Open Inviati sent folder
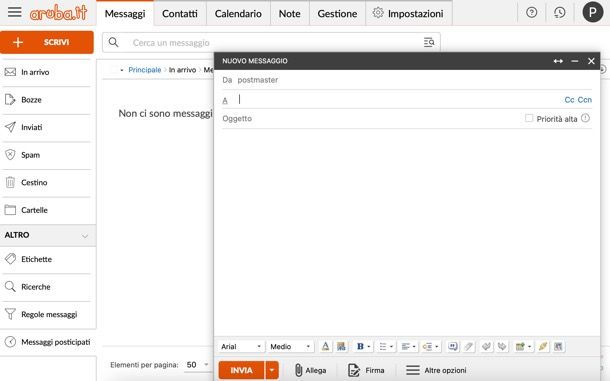Image resolution: width=610 pixels, height=381 pixels. point(47,127)
